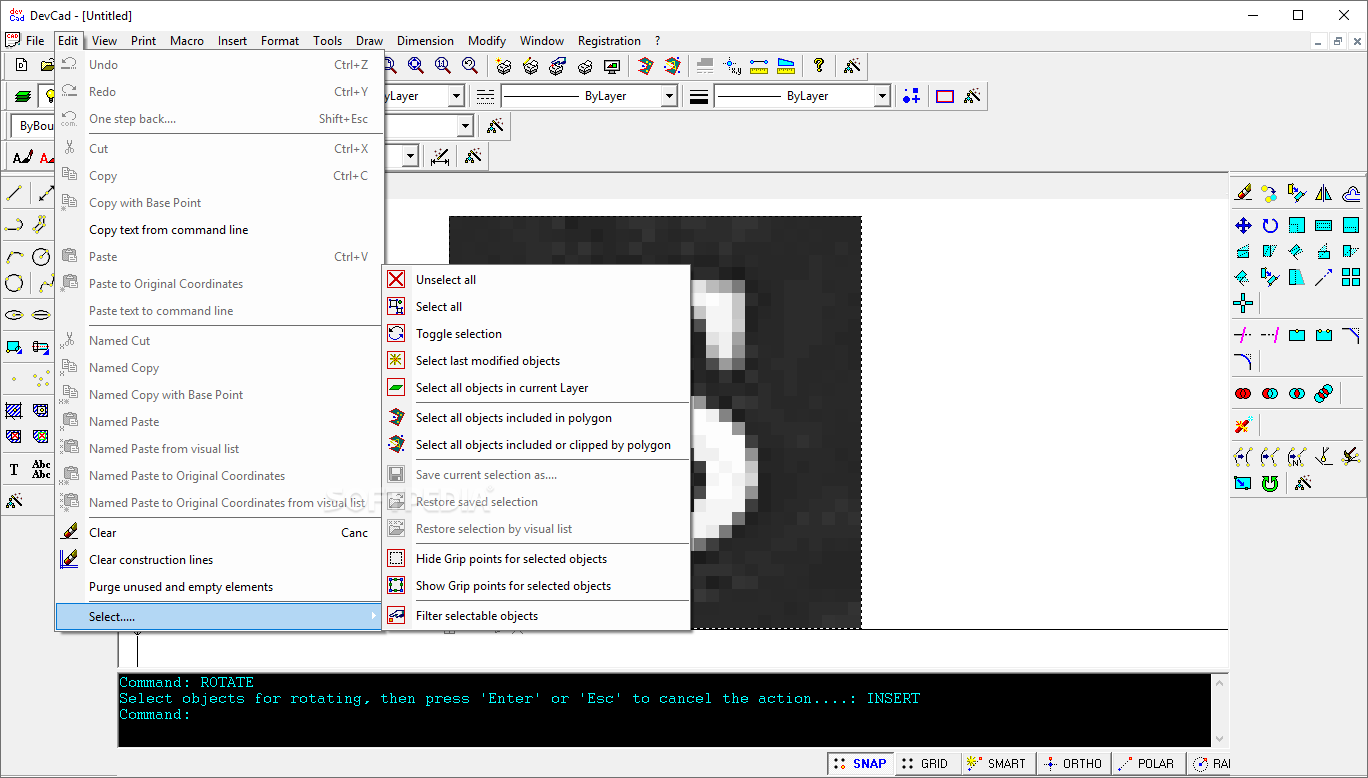Viewport: 1368px width, 778px height.
Task: Click the Explode dynamite icon
Action: click(x=1243, y=426)
